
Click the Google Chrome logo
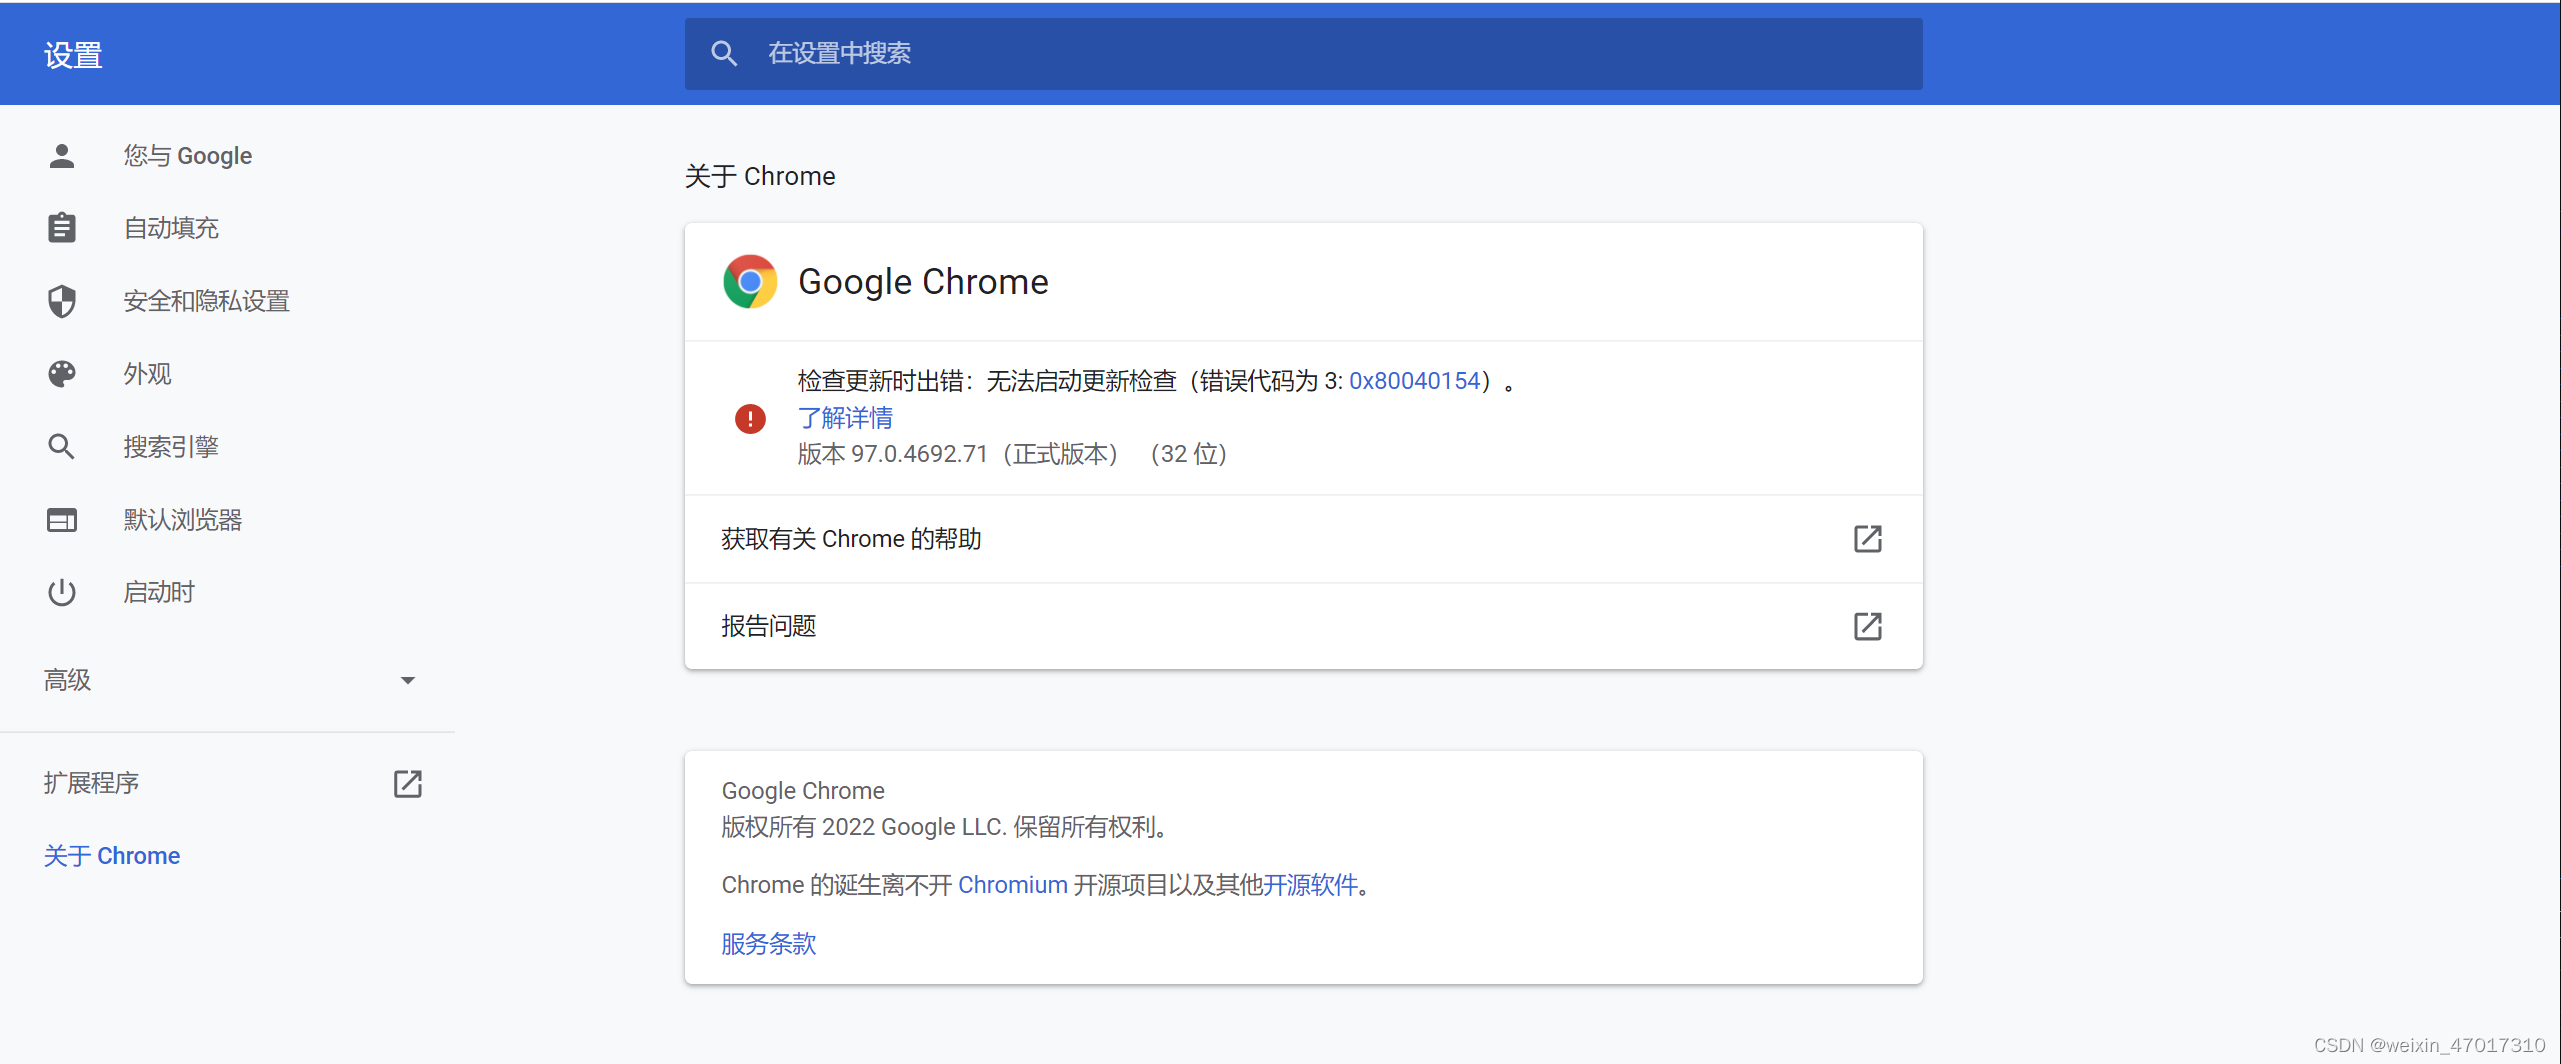(x=750, y=282)
